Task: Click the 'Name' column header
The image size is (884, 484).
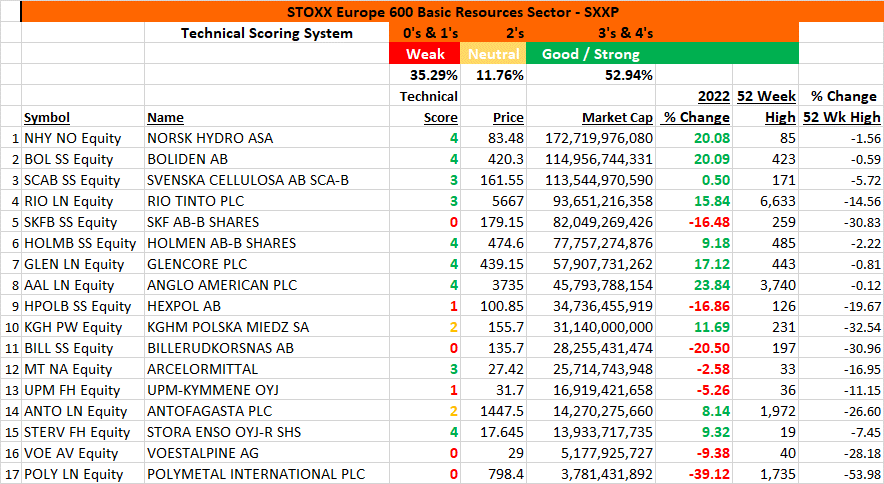Action: click(x=165, y=117)
